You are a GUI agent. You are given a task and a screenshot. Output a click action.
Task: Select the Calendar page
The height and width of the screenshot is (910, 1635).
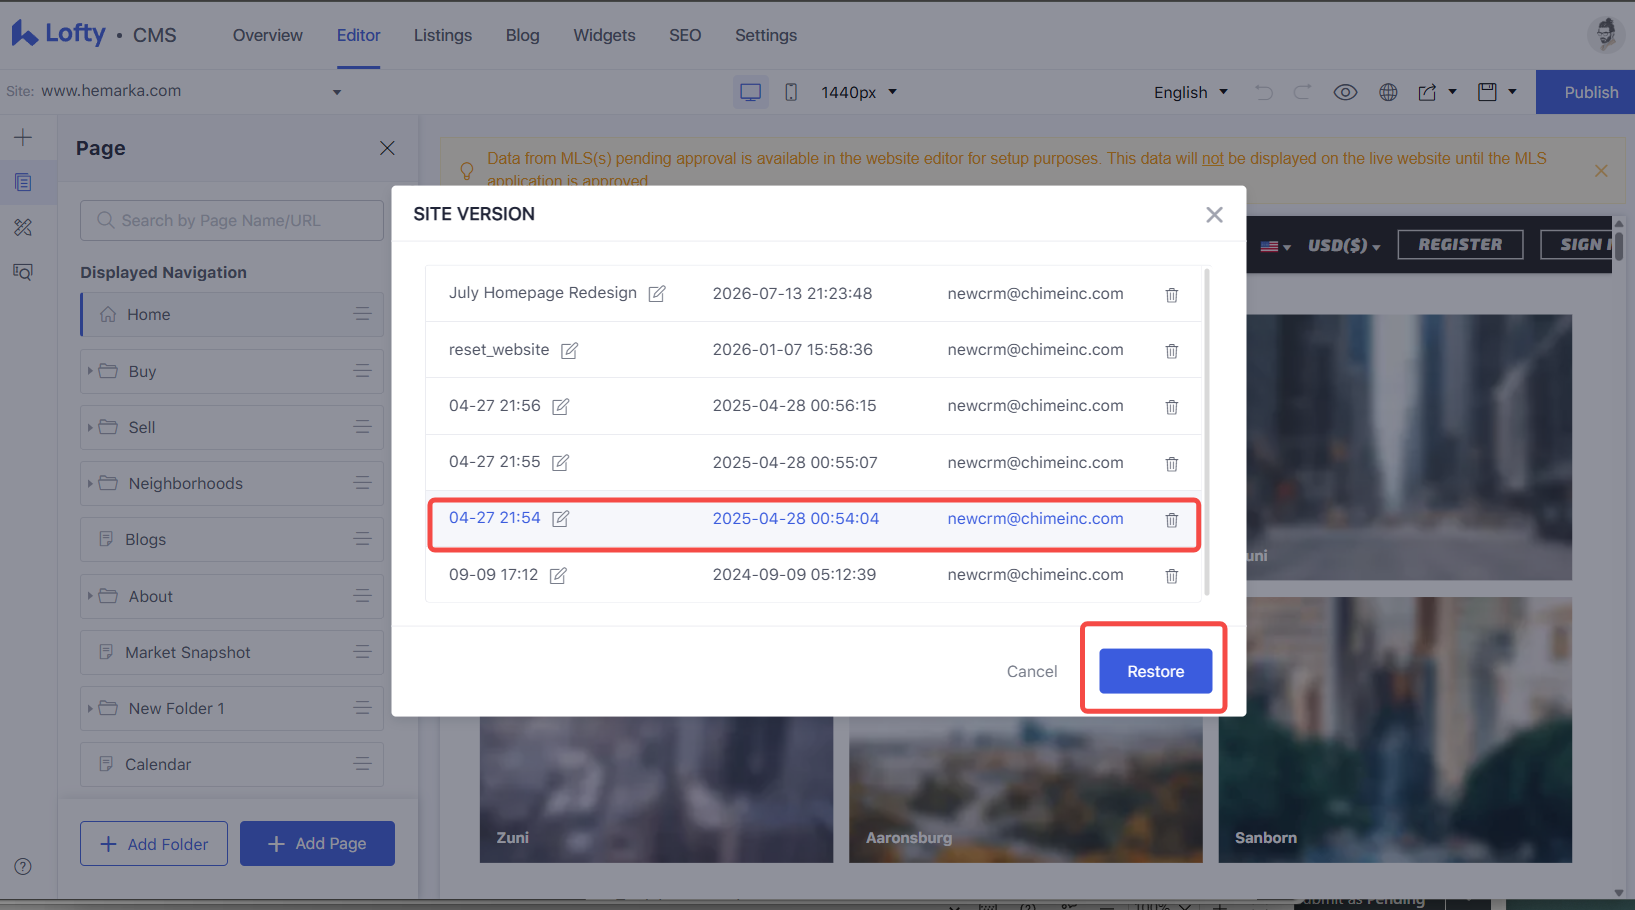[232, 764]
